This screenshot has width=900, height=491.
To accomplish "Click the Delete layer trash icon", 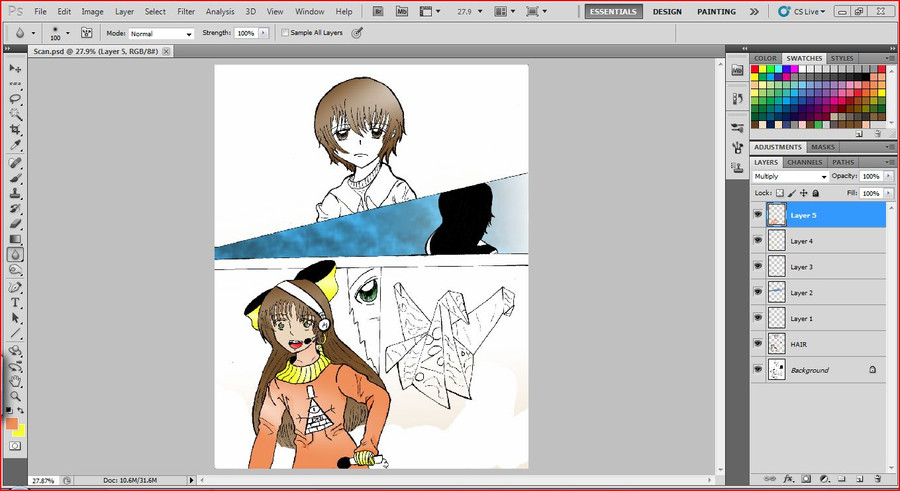I will (x=877, y=478).
